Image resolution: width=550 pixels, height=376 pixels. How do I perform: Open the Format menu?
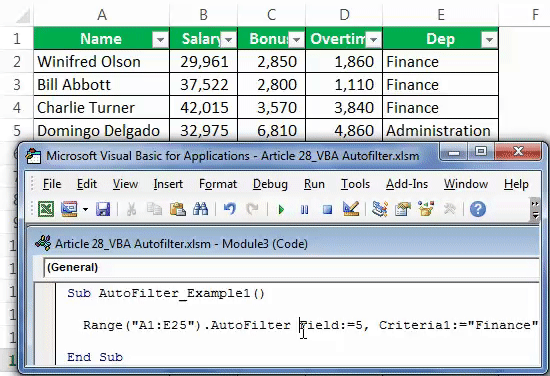[218, 184]
